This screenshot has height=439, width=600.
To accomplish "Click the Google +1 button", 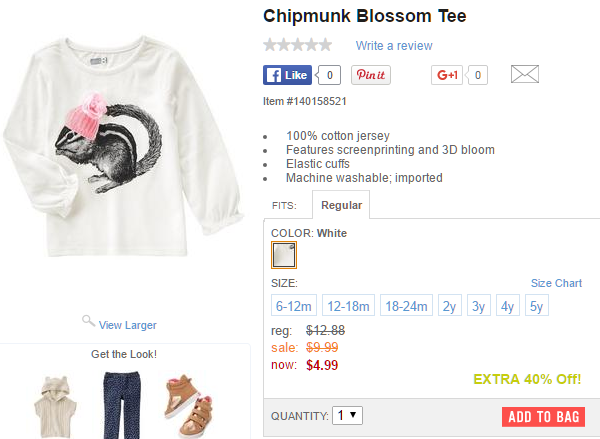I will point(447,75).
